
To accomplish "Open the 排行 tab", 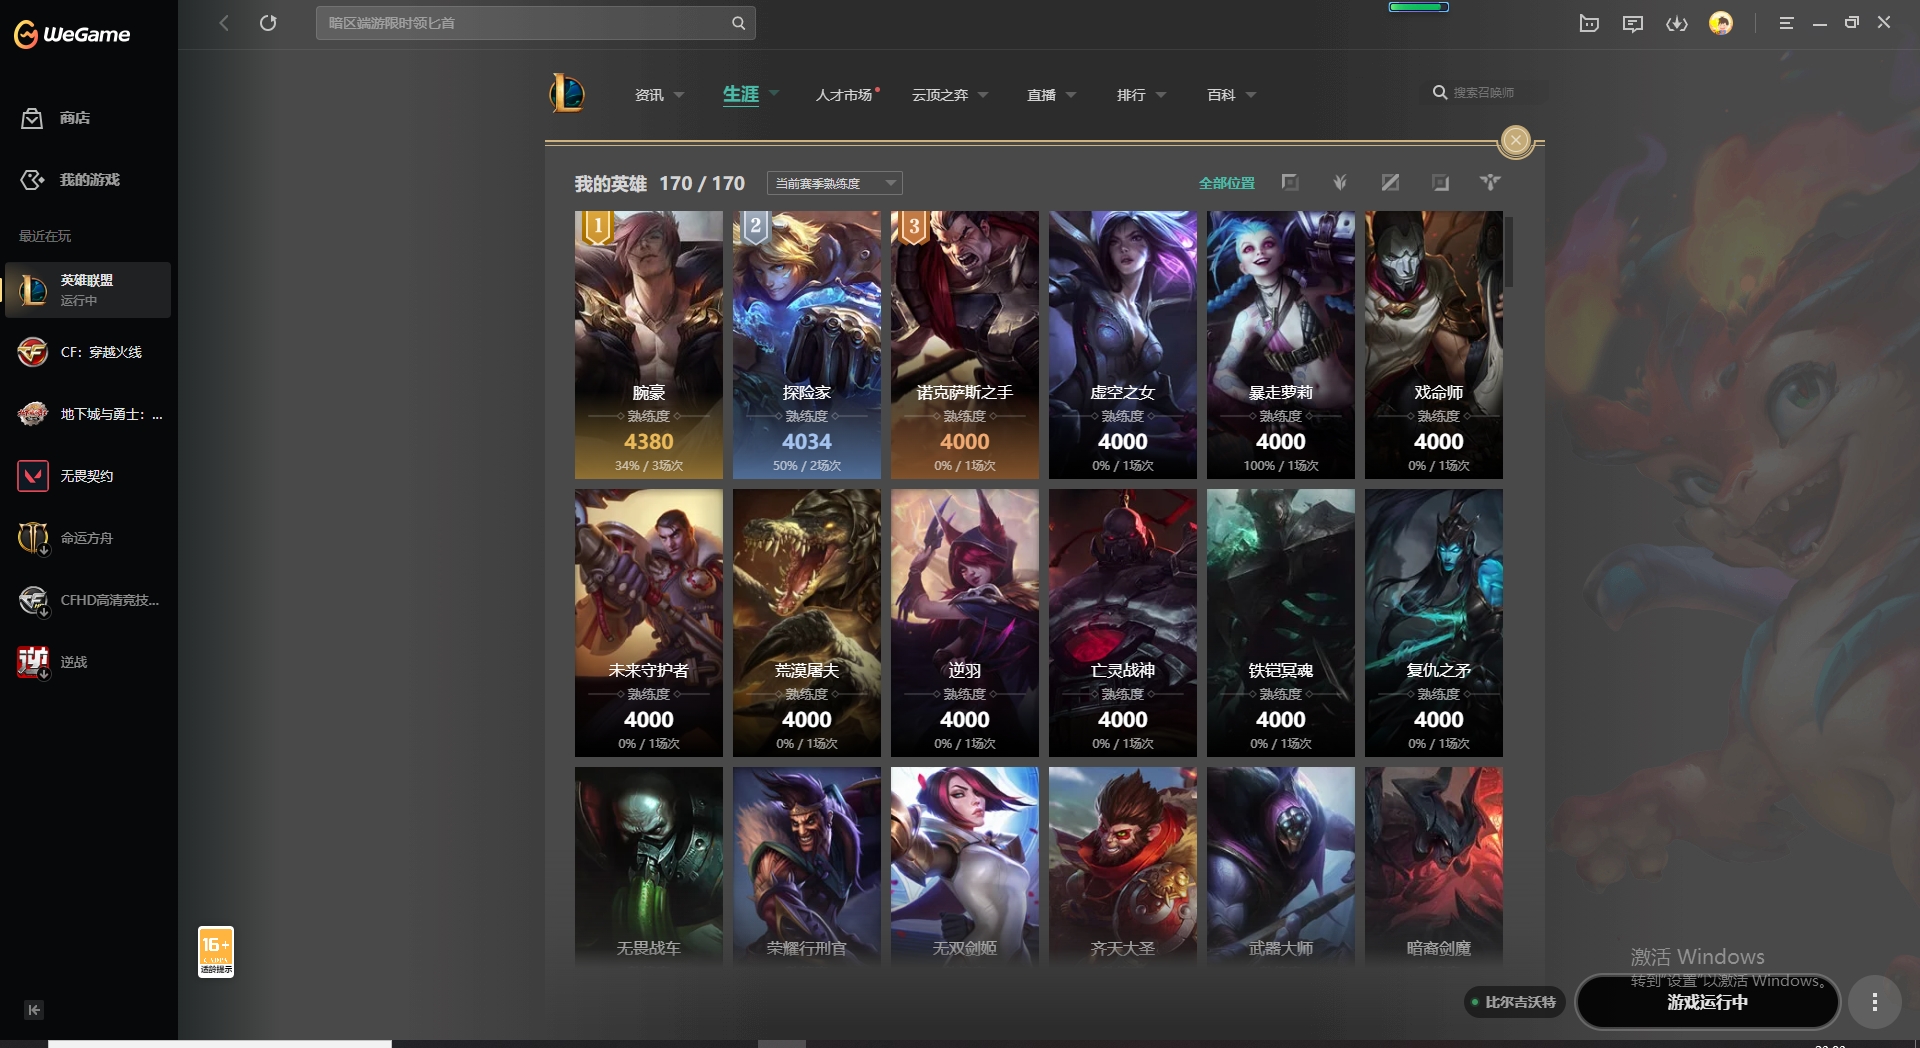I will [x=1131, y=95].
